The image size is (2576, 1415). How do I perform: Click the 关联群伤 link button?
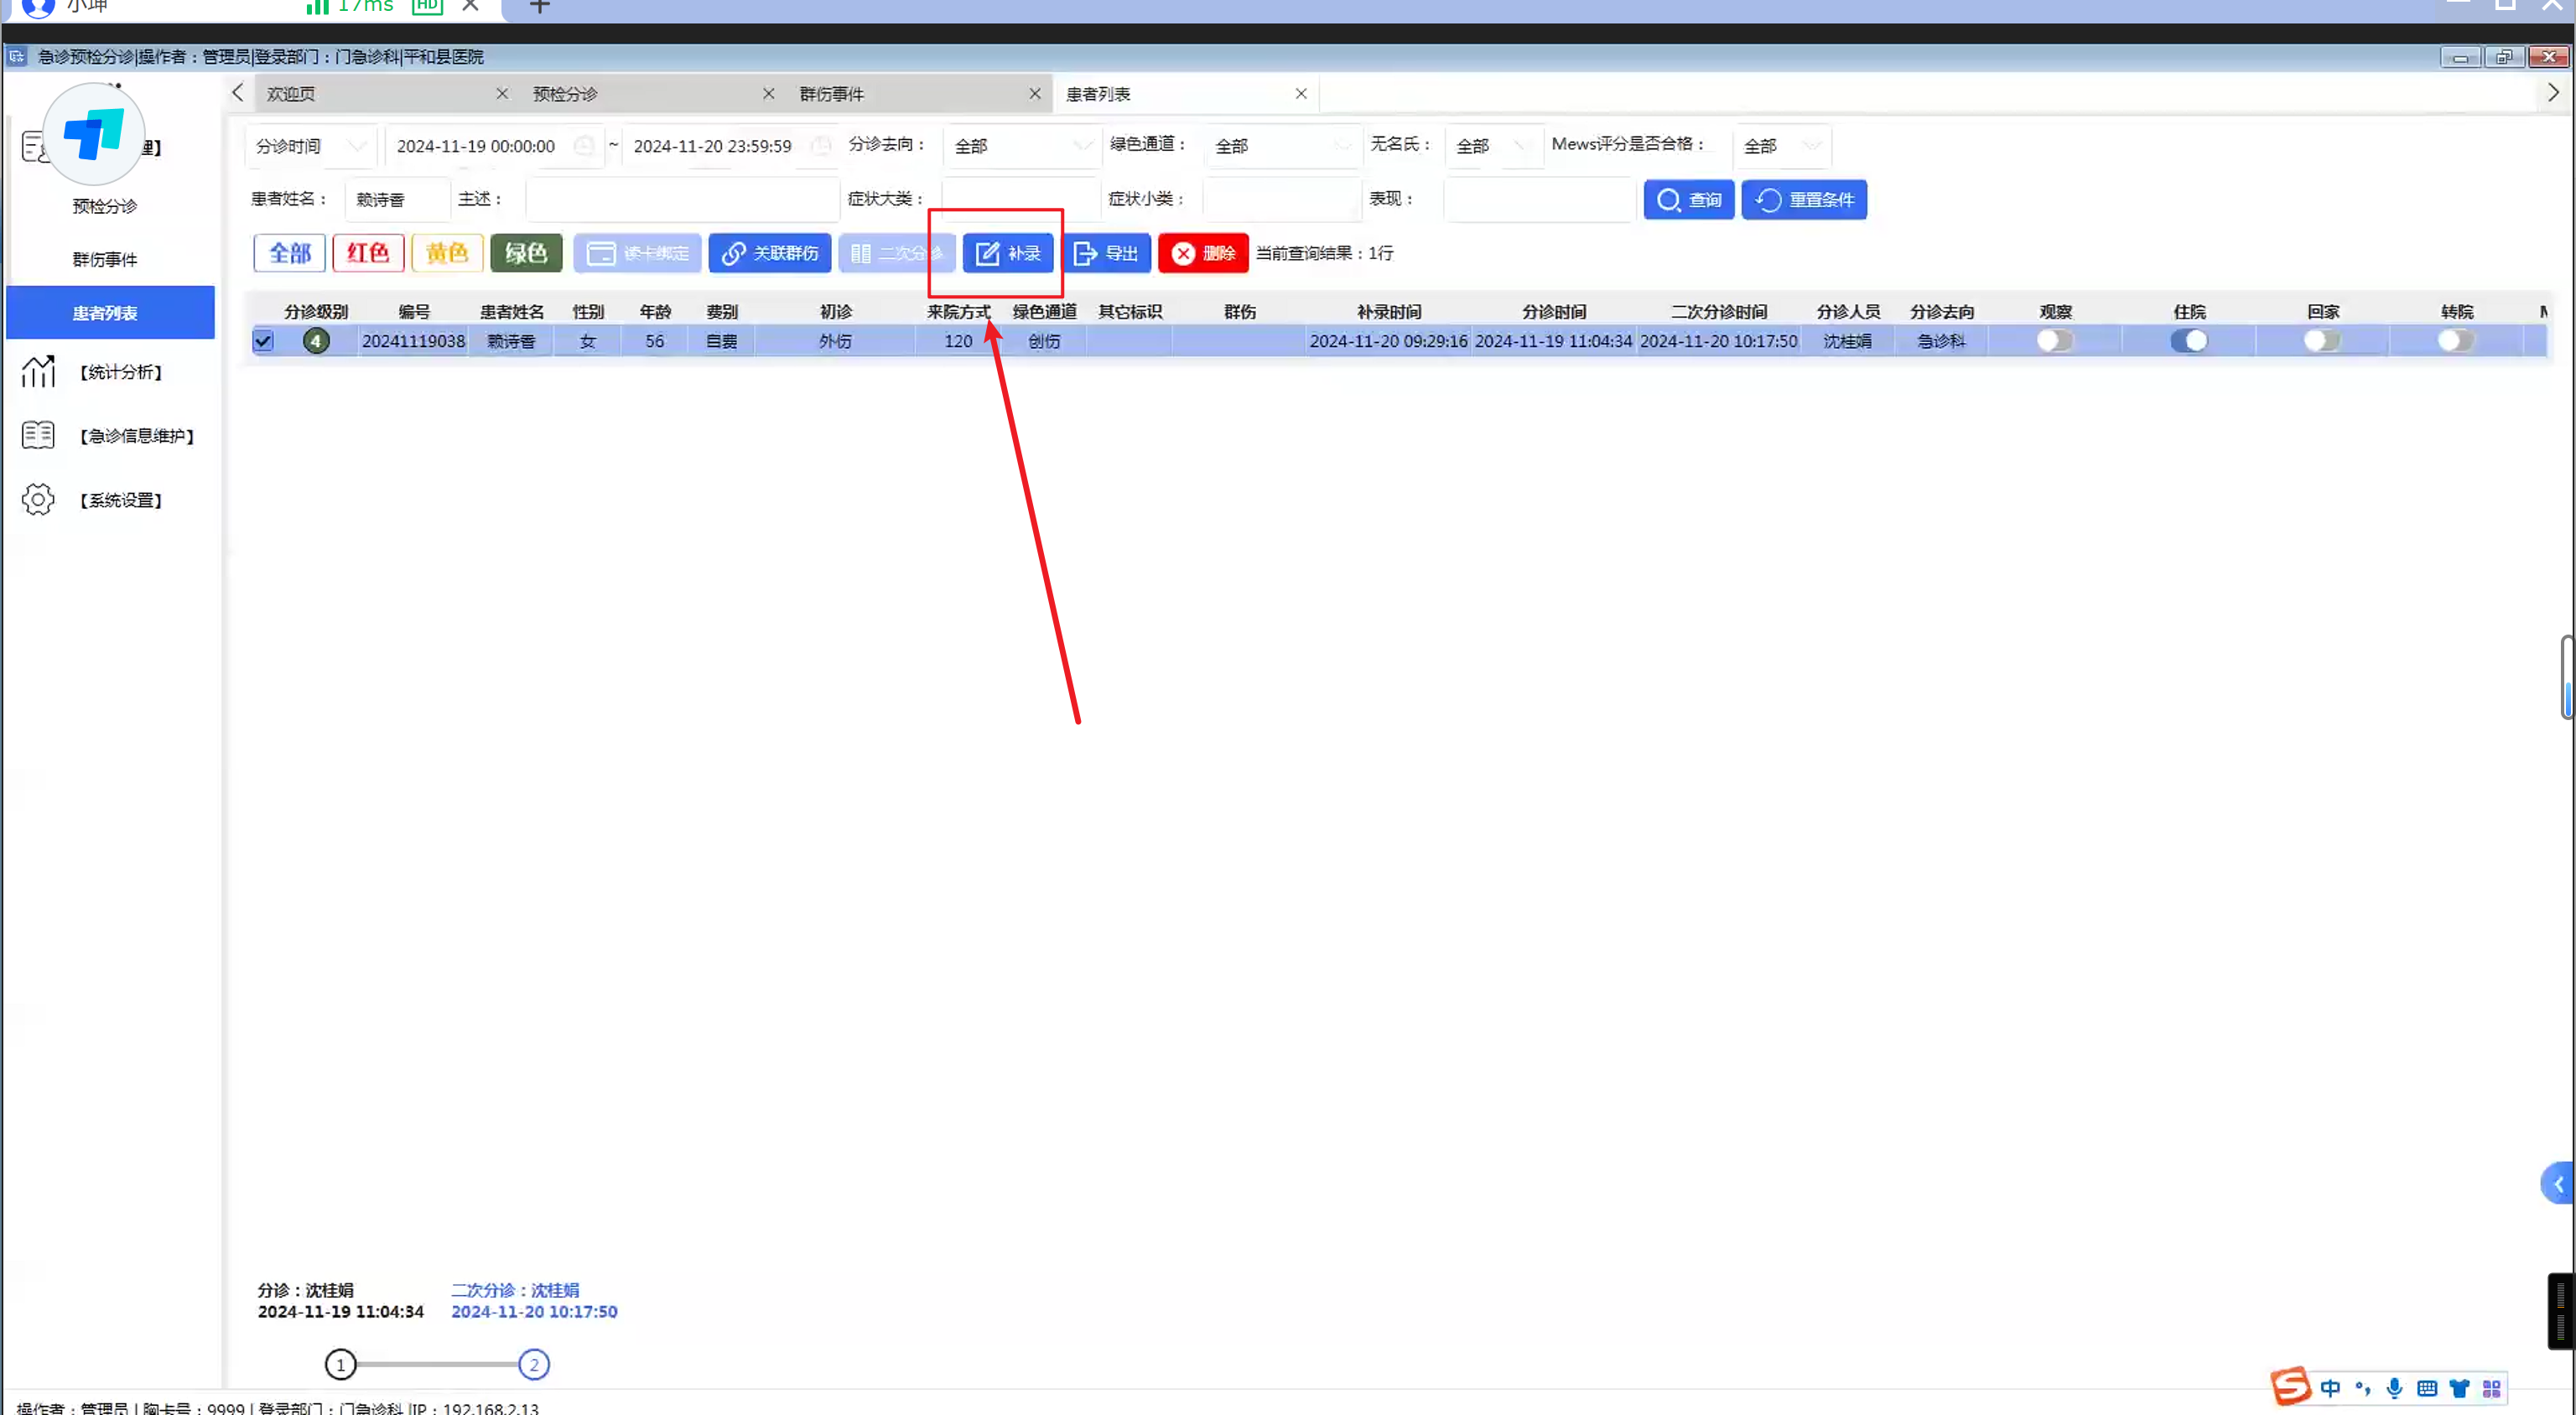click(770, 253)
